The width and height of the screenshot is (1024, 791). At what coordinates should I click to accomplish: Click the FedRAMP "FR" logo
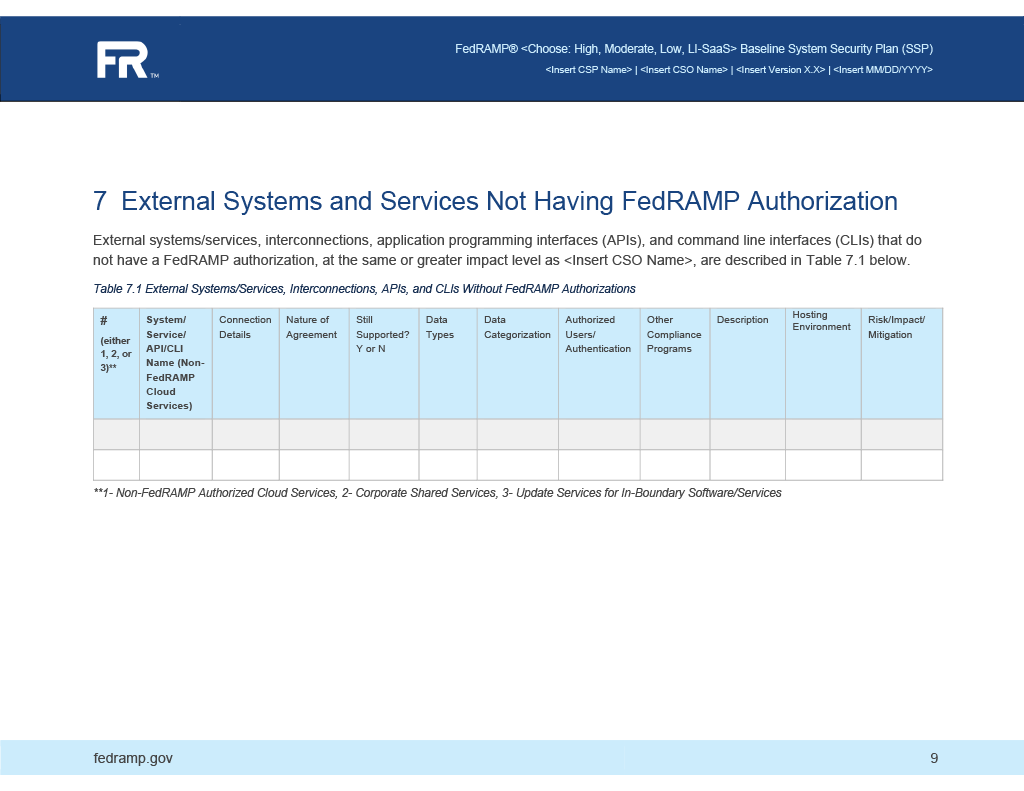(x=122, y=59)
